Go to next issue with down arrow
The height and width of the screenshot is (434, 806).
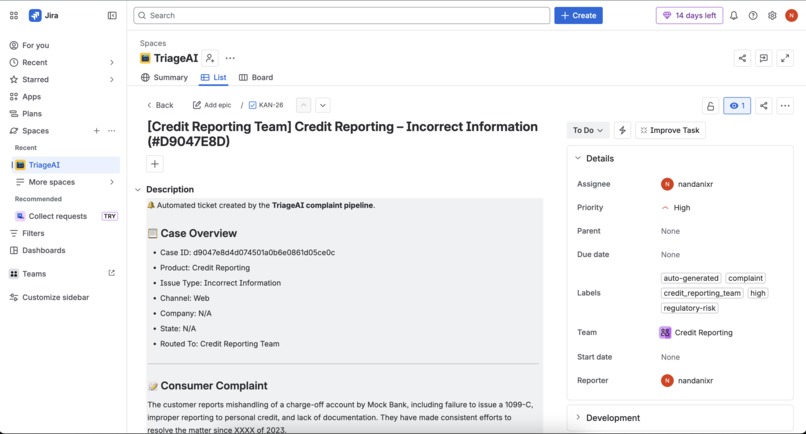pyautogui.click(x=323, y=105)
